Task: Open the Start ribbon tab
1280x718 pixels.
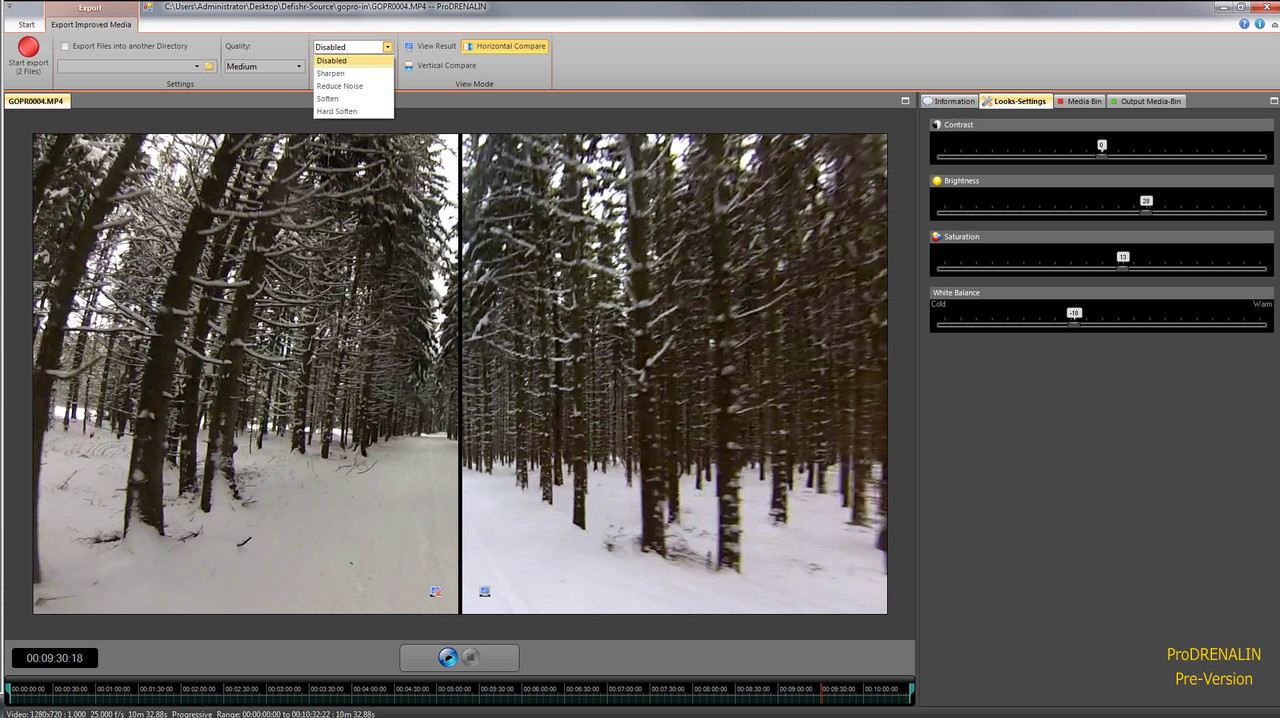Action: 26,24
